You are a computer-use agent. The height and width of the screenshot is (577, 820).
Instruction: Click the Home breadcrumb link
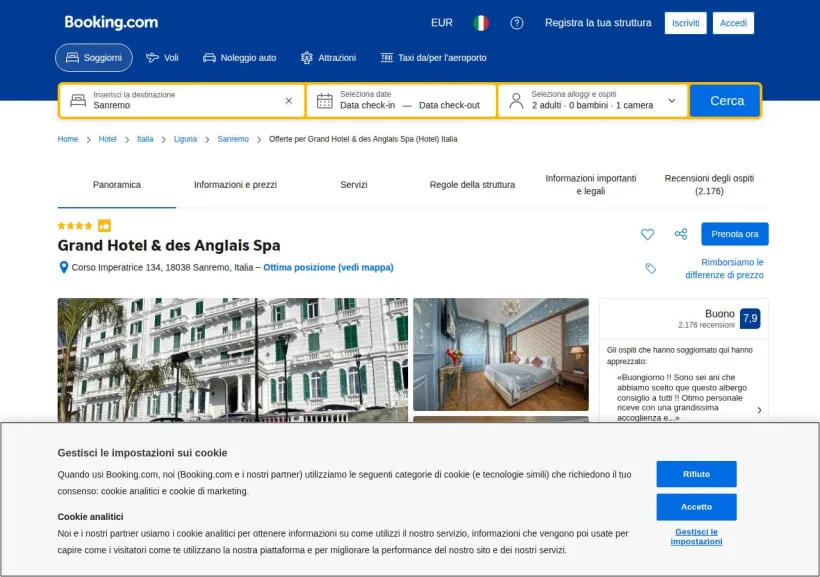(x=67, y=139)
